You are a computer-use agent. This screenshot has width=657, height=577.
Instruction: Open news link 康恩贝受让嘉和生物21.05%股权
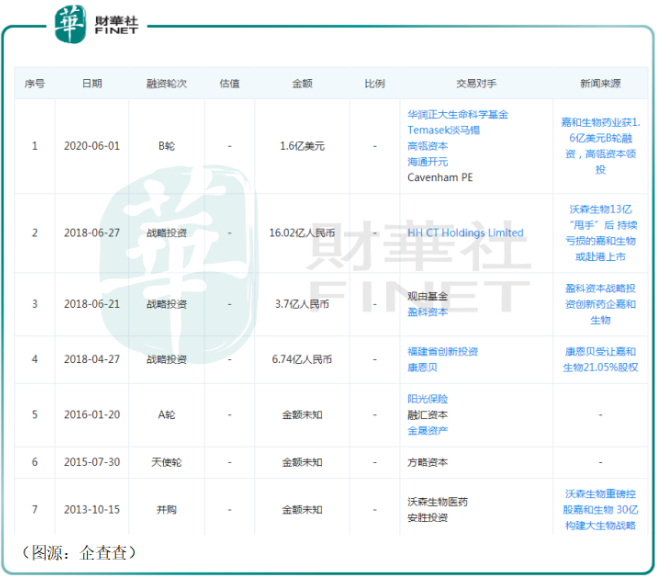pos(600,360)
